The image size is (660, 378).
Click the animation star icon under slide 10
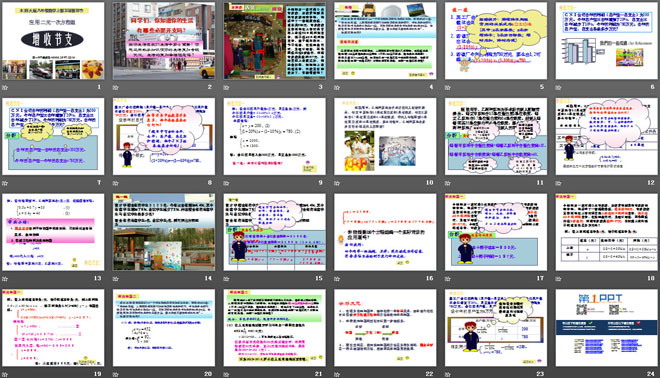click(x=337, y=183)
